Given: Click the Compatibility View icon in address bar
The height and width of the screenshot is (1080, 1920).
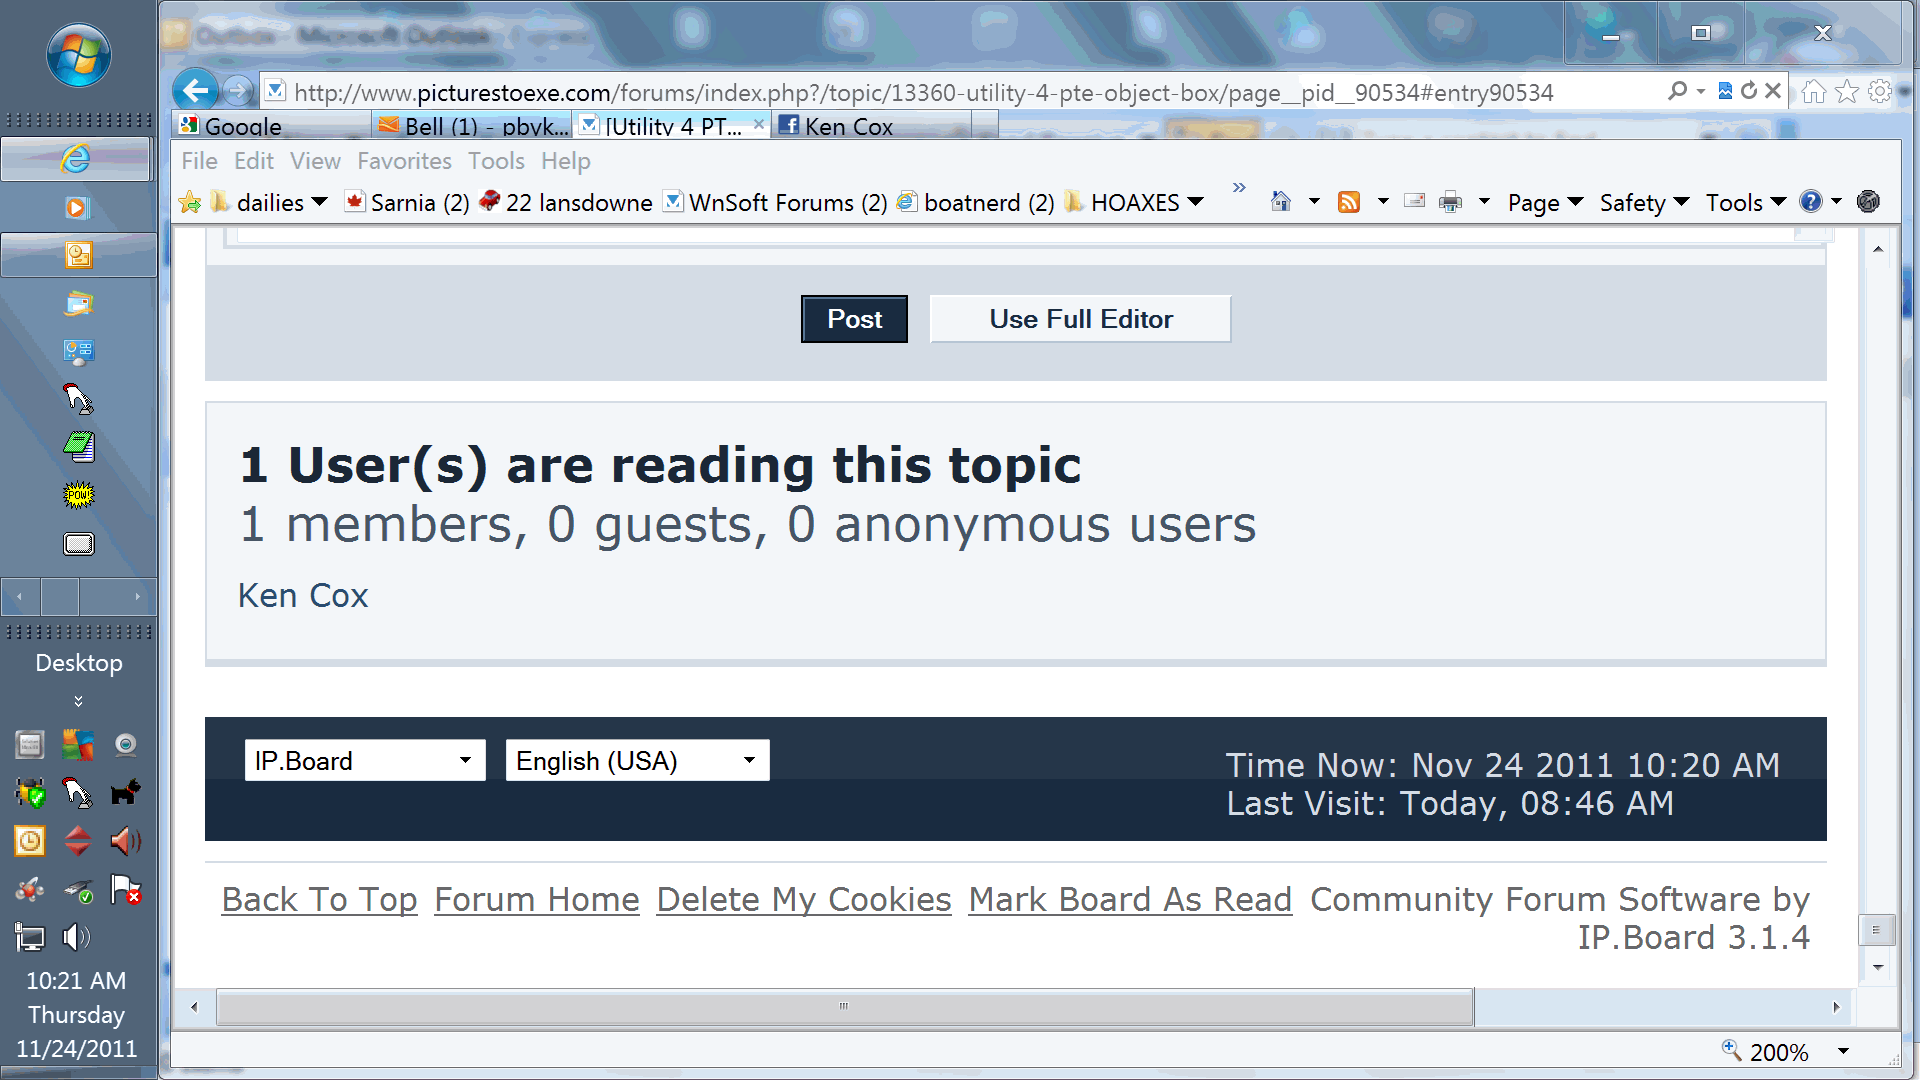Looking at the screenshot, I should 1725,91.
